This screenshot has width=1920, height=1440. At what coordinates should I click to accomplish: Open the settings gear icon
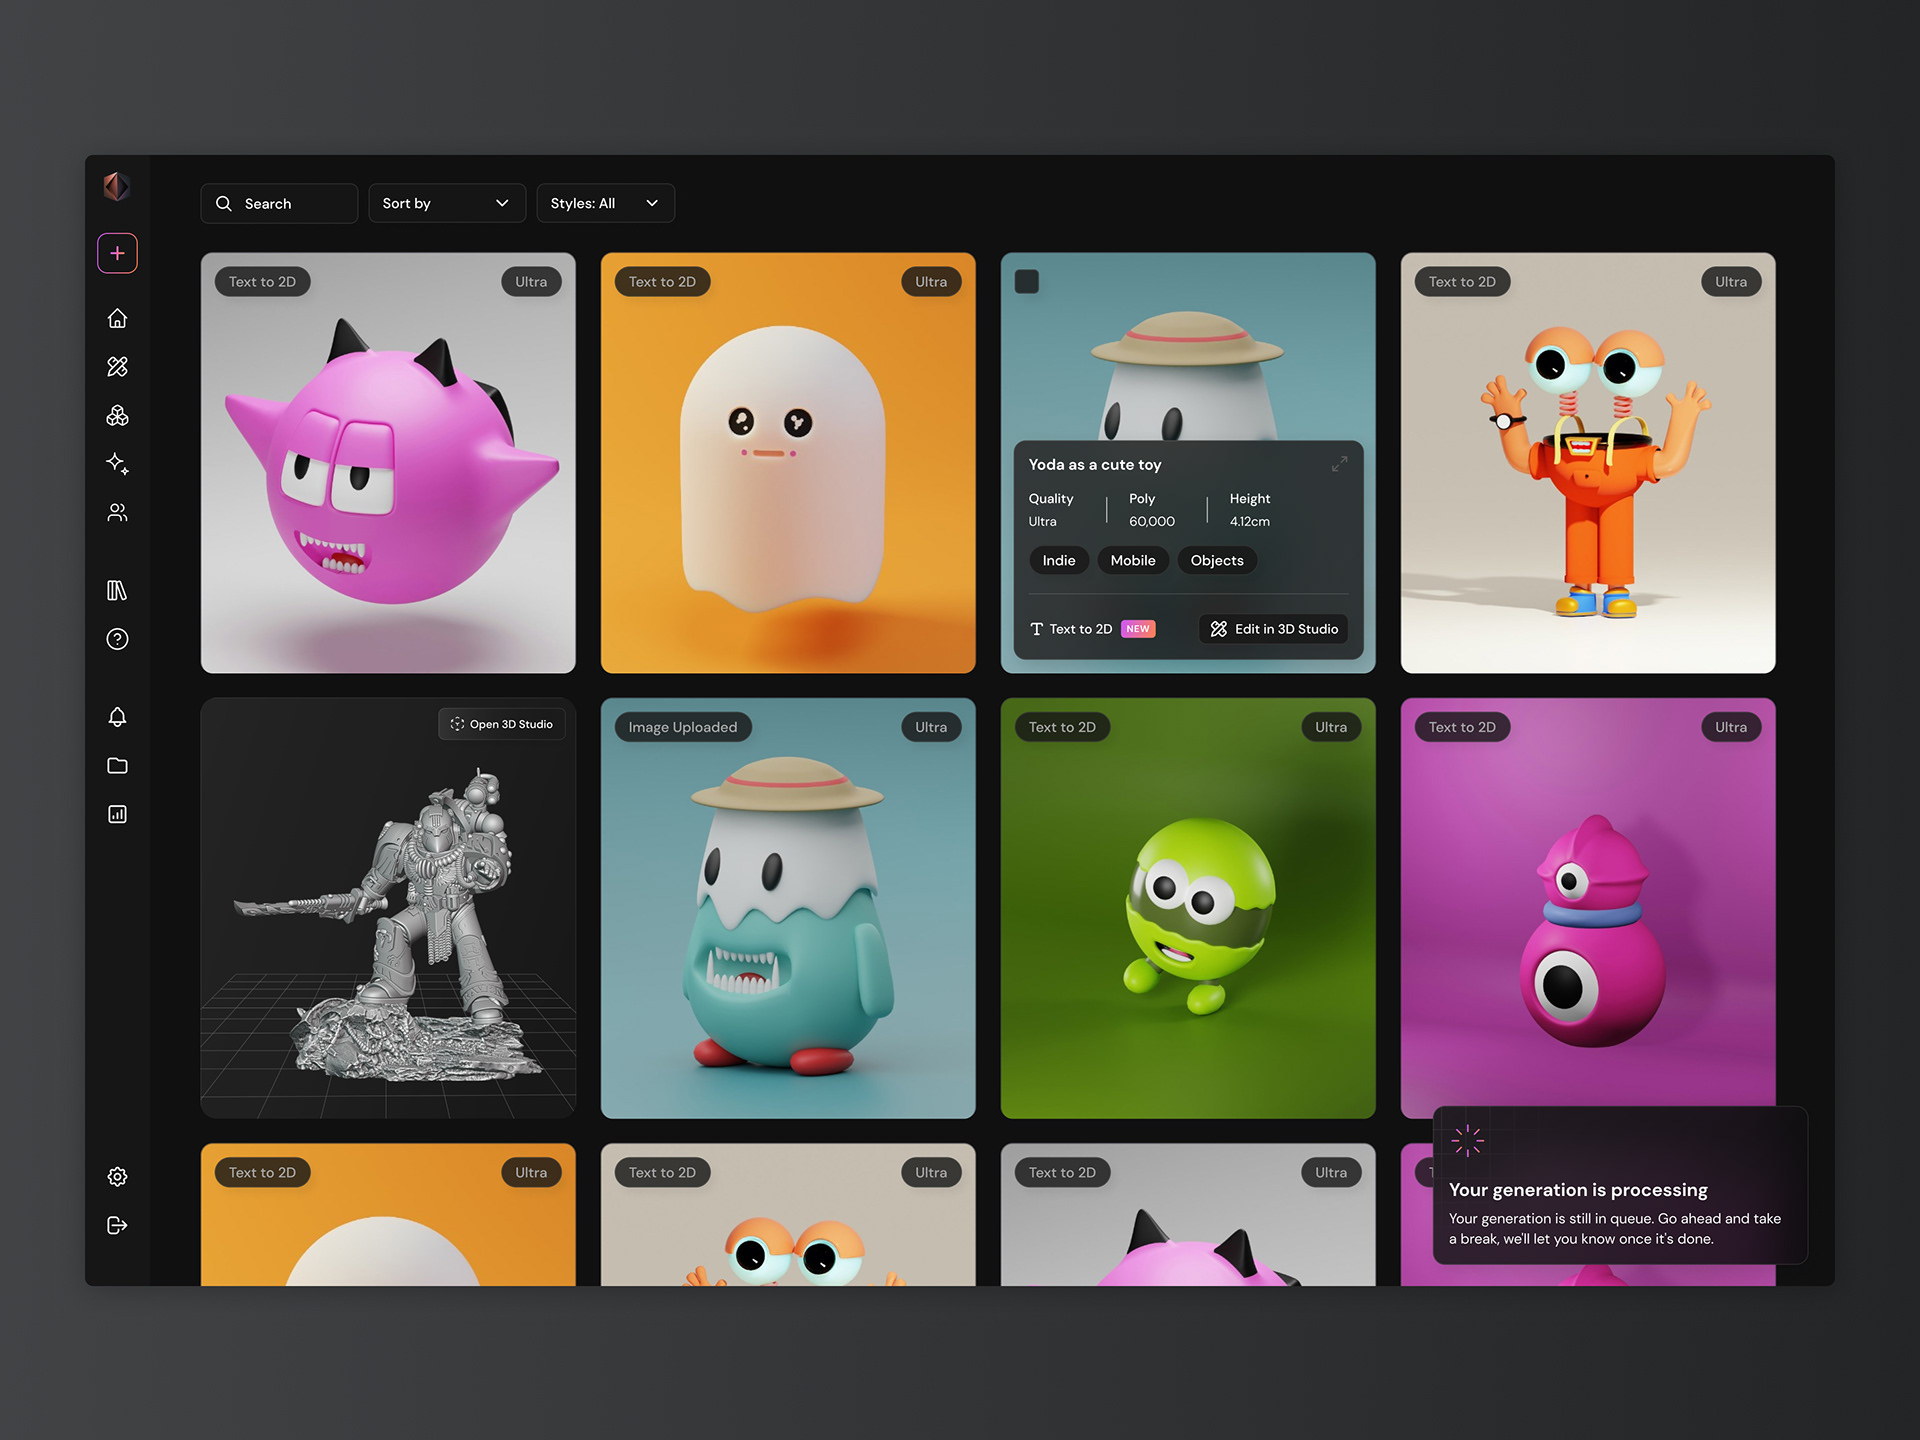tap(117, 1177)
